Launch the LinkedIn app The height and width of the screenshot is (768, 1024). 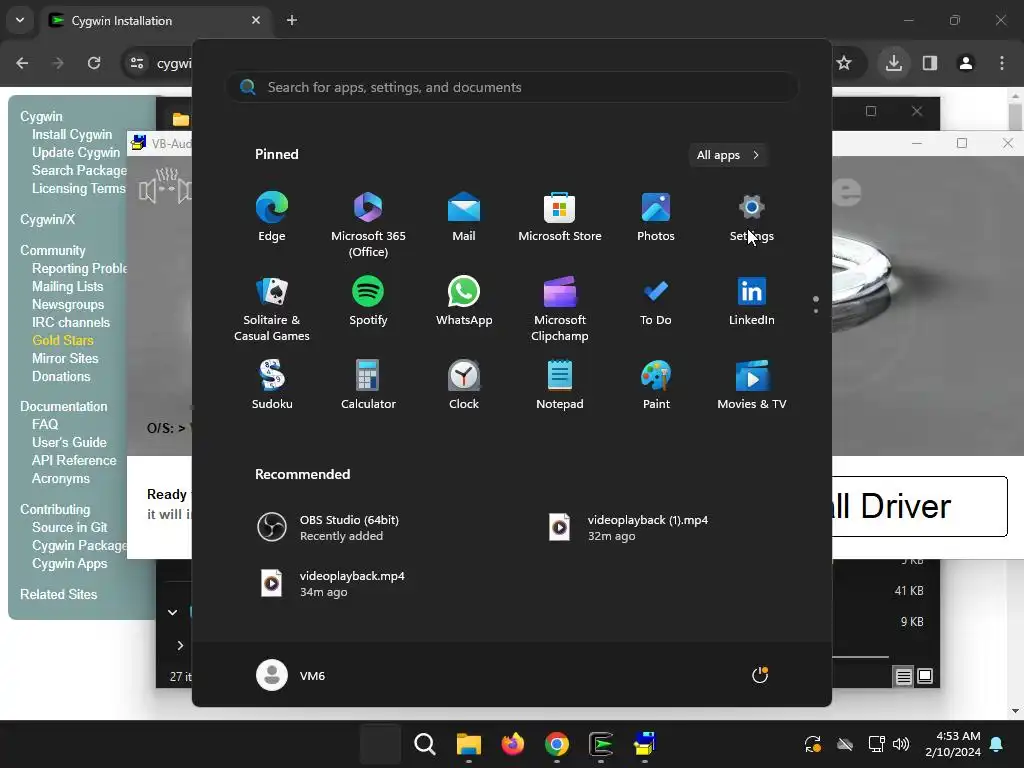click(x=752, y=302)
